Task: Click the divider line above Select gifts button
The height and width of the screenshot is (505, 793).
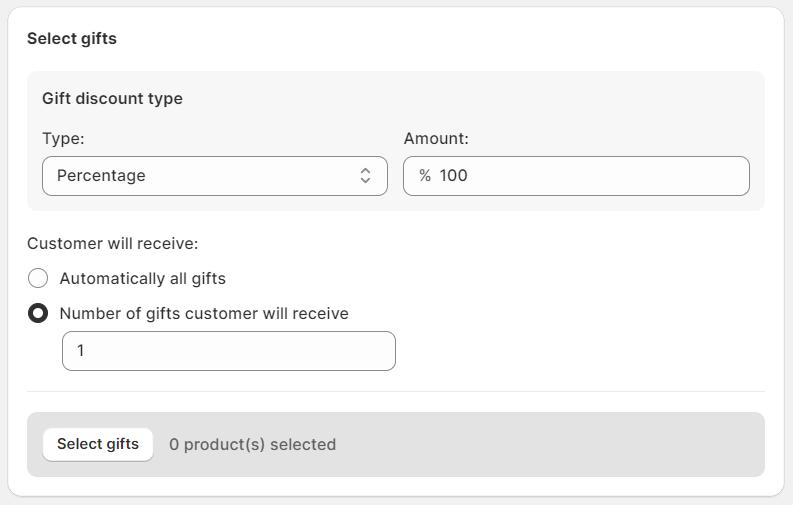Action: [x=396, y=391]
